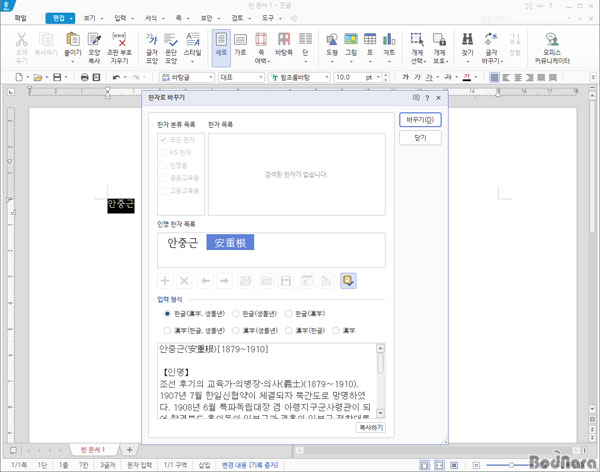Expand the open file icon dropdown arrow

[x=47, y=78]
